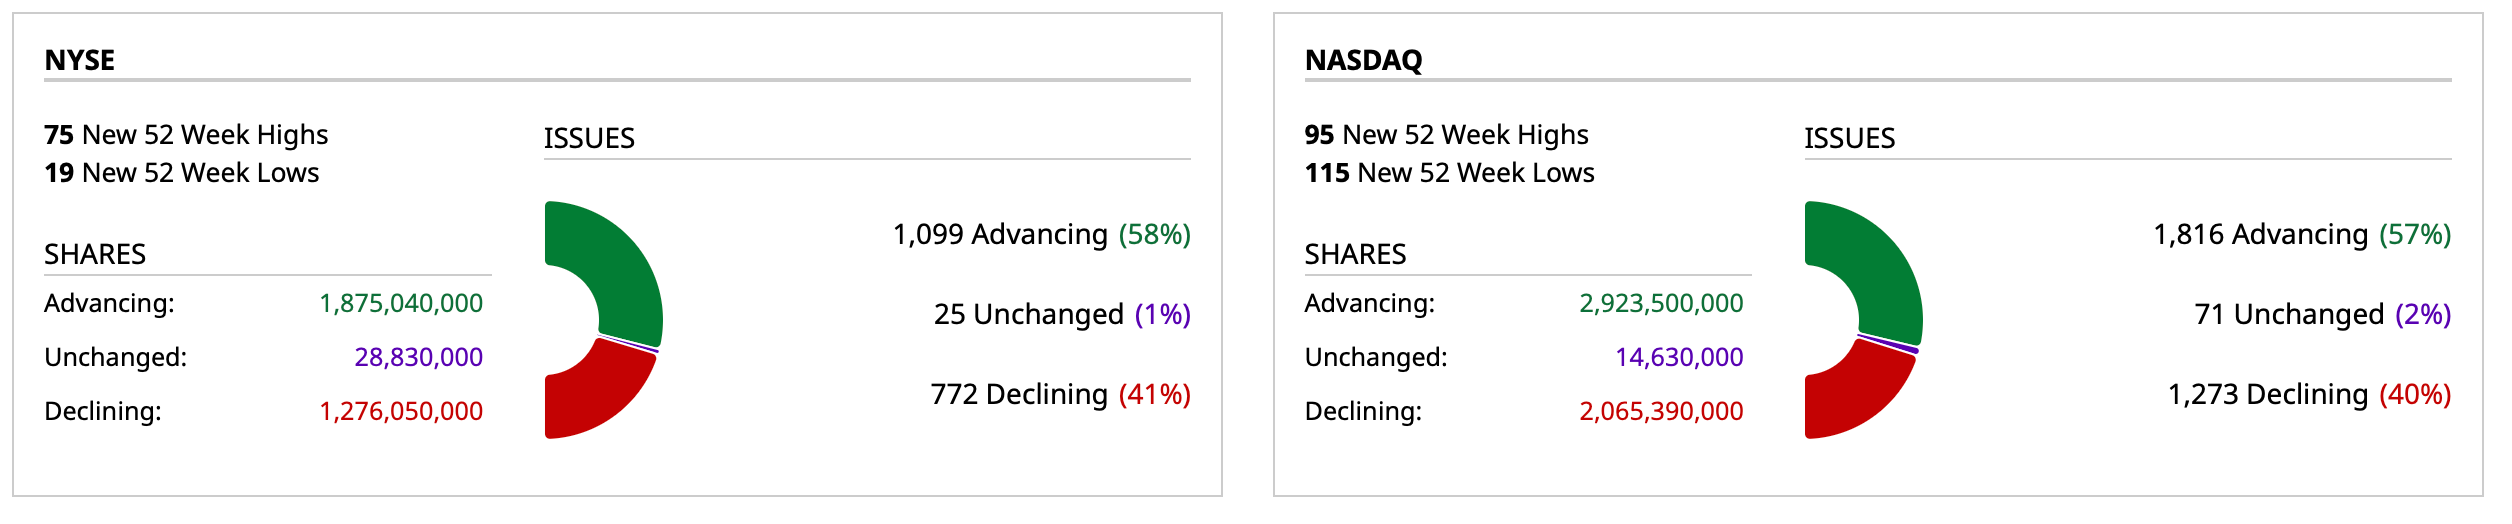Click NASDAQ 115 New 52 Week Lows

coord(1449,173)
